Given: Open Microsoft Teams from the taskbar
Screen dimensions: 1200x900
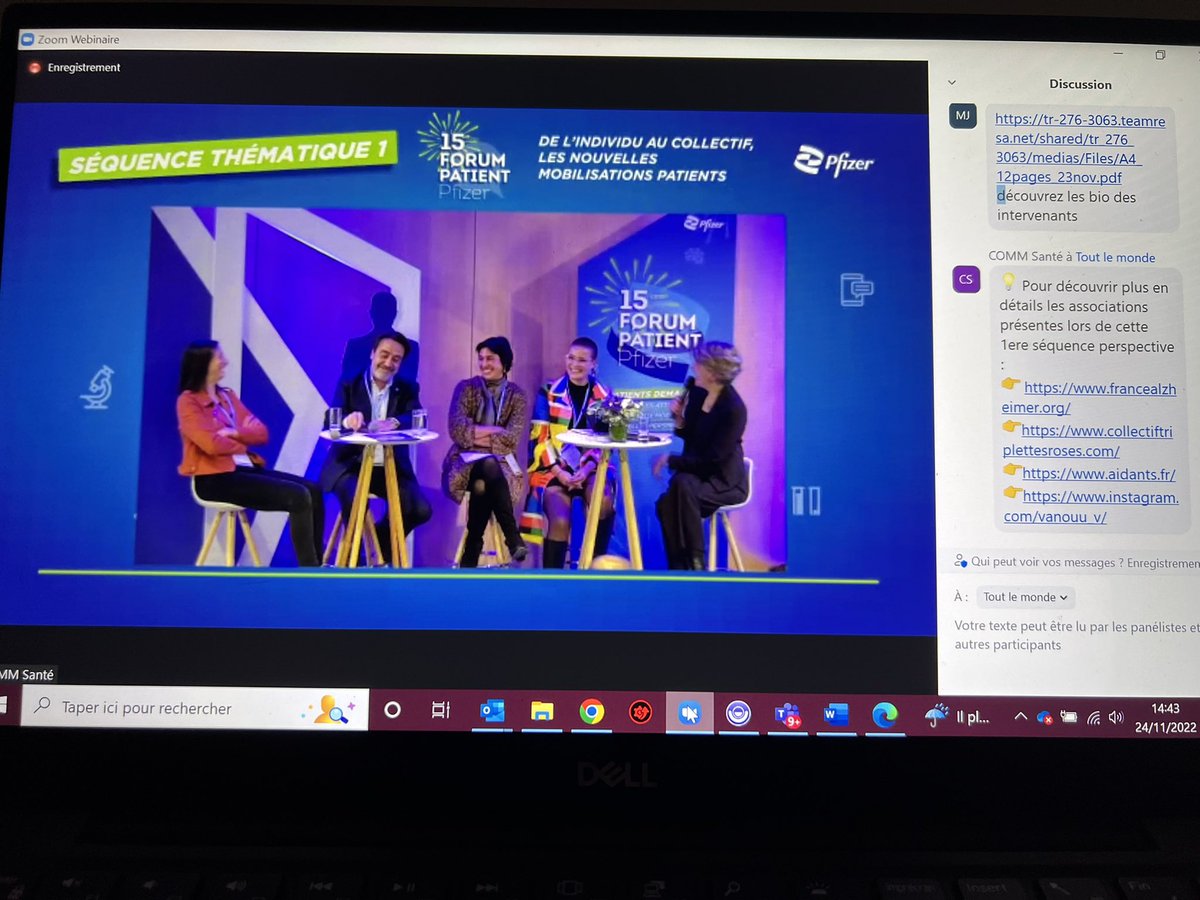Looking at the screenshot, I should [788, 715].
